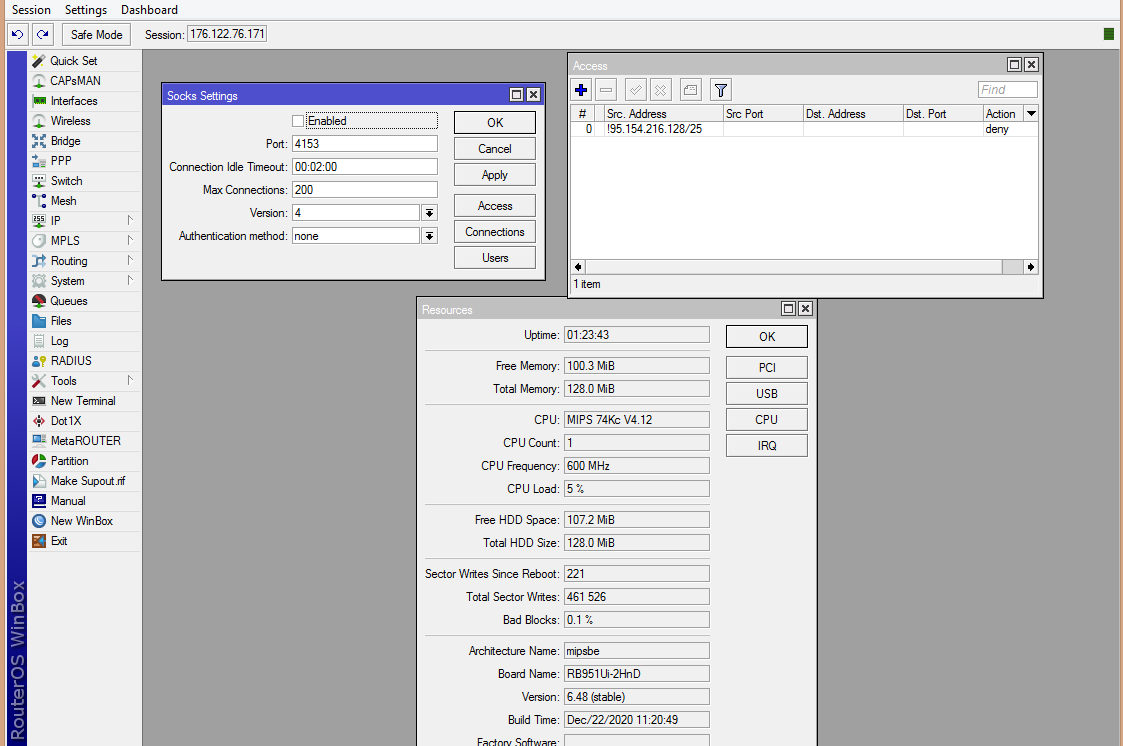Click OK in Resources window
The image size is (1123, 746).
pos(767,336)
